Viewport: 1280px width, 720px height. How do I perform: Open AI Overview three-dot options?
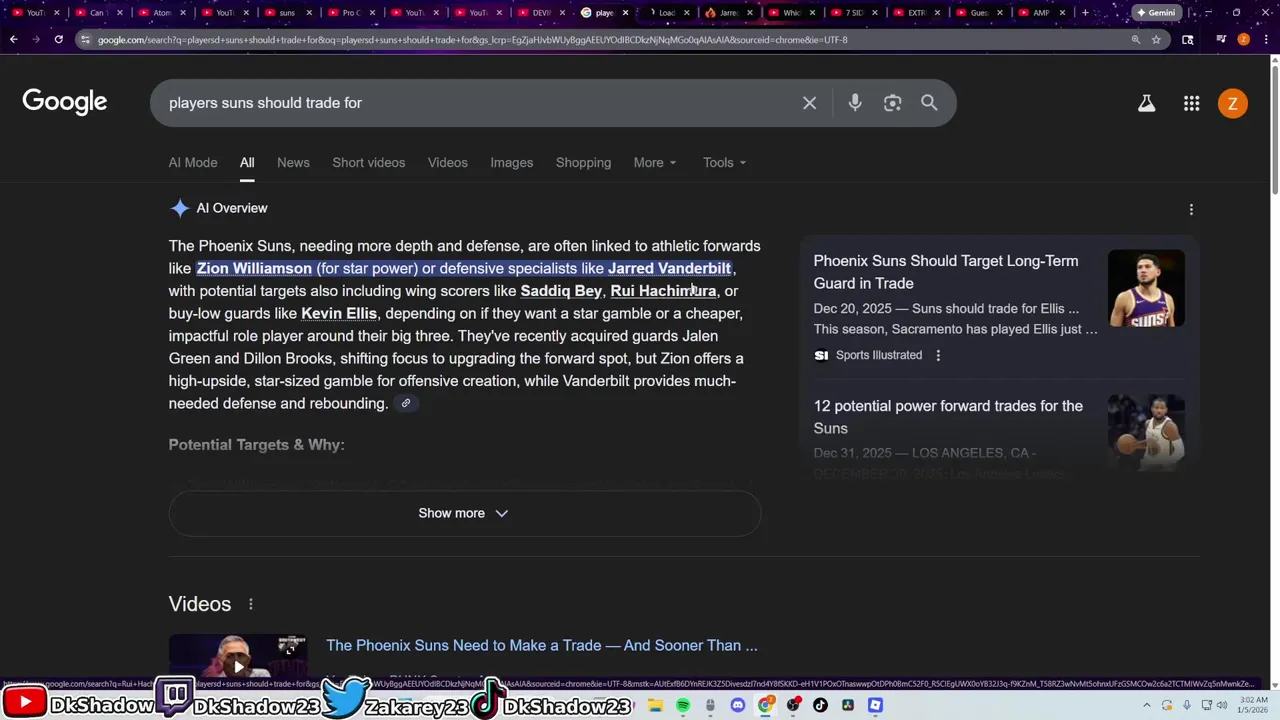point(1191,209)
